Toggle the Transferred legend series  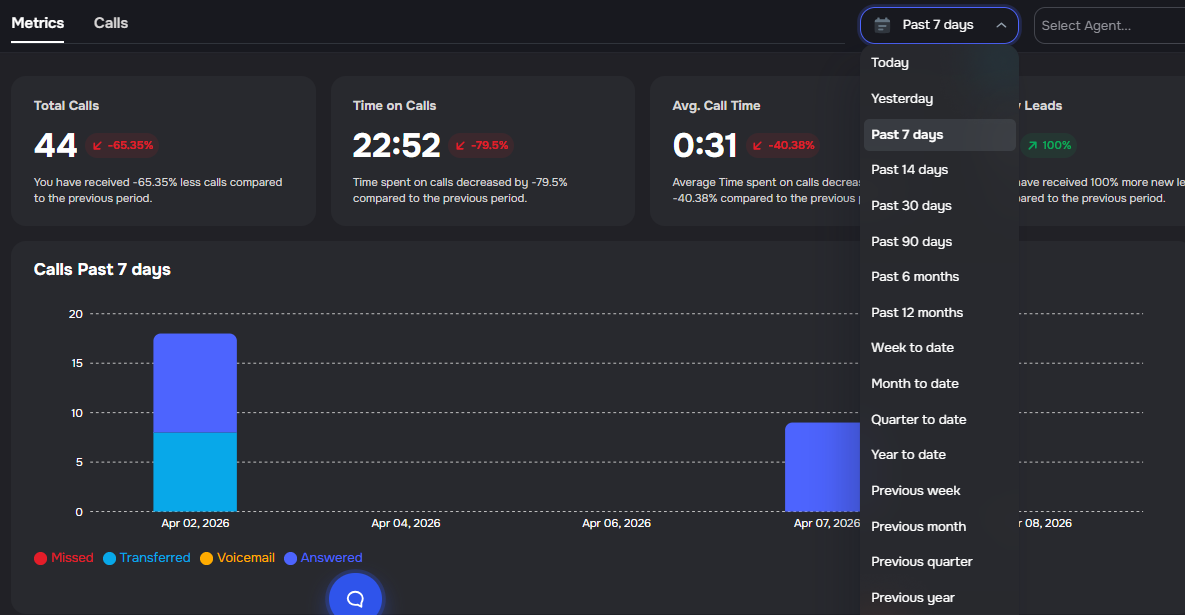[146, 558]
